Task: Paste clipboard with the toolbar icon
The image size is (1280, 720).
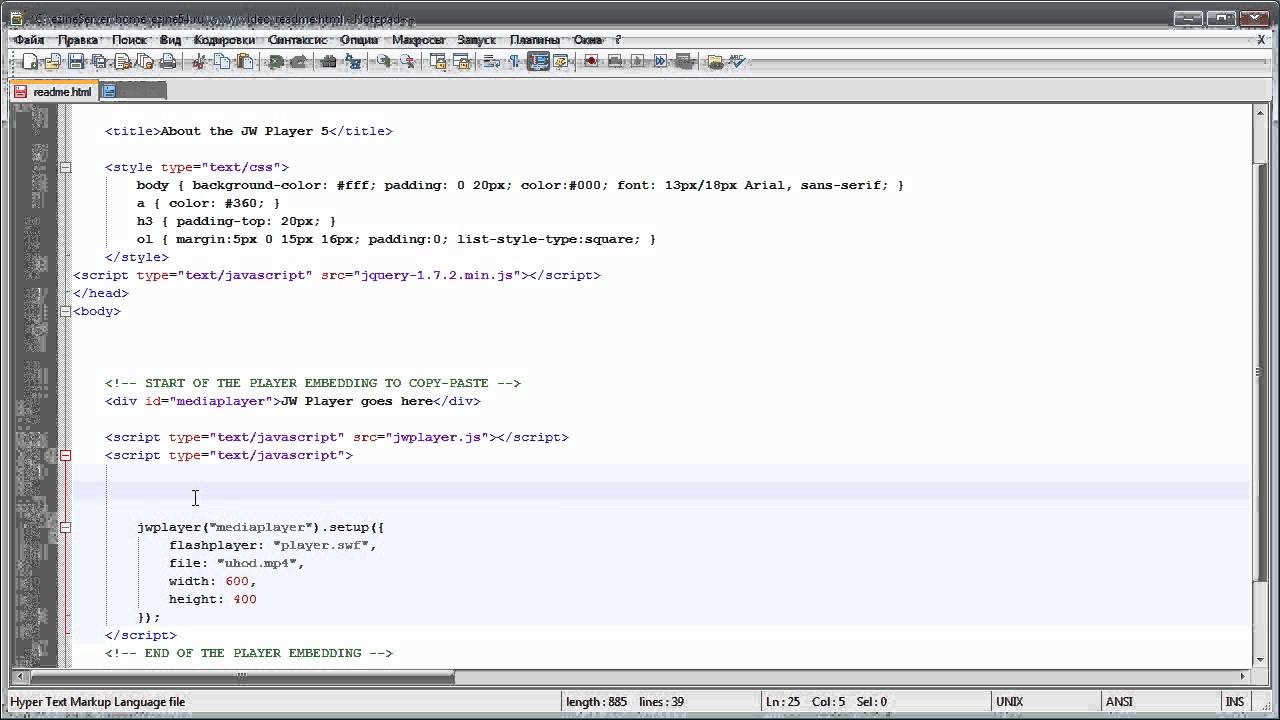Action: (x=245, y=62)
